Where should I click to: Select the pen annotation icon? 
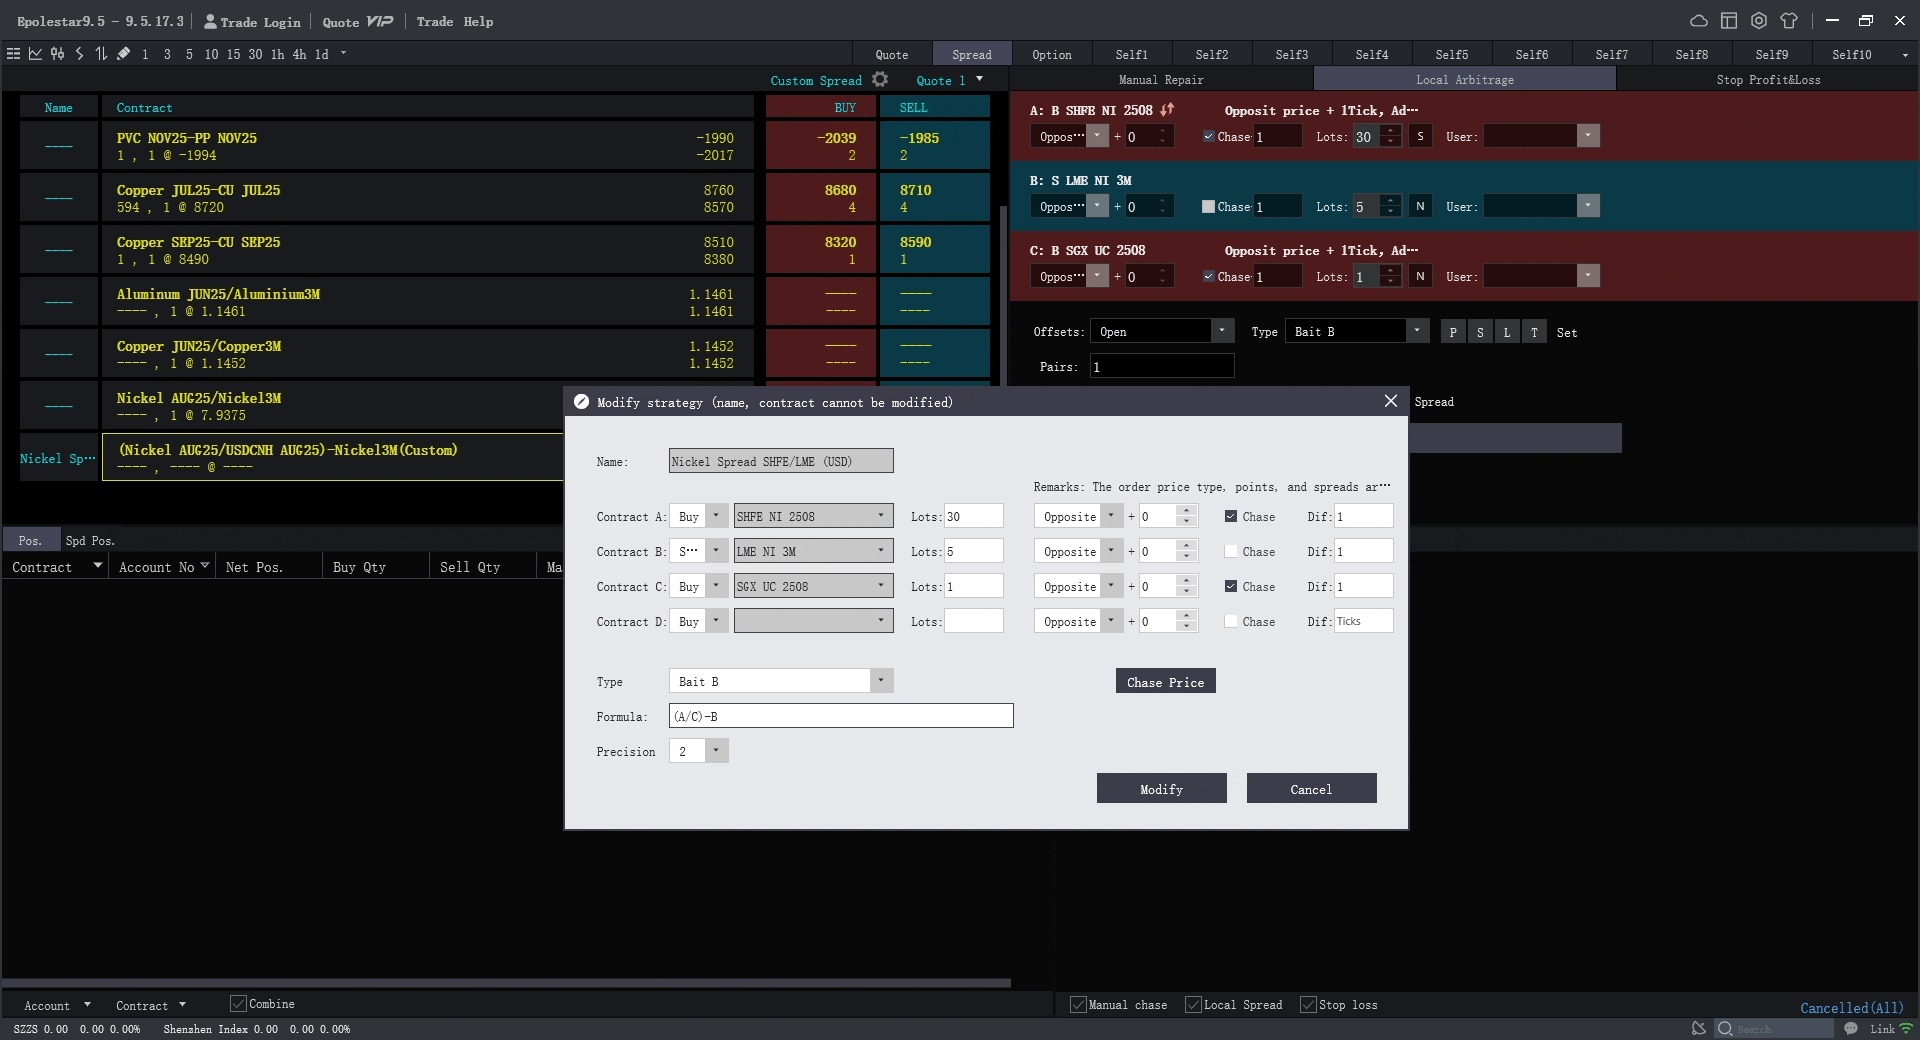pyautogui.click(x=123, y=54)
